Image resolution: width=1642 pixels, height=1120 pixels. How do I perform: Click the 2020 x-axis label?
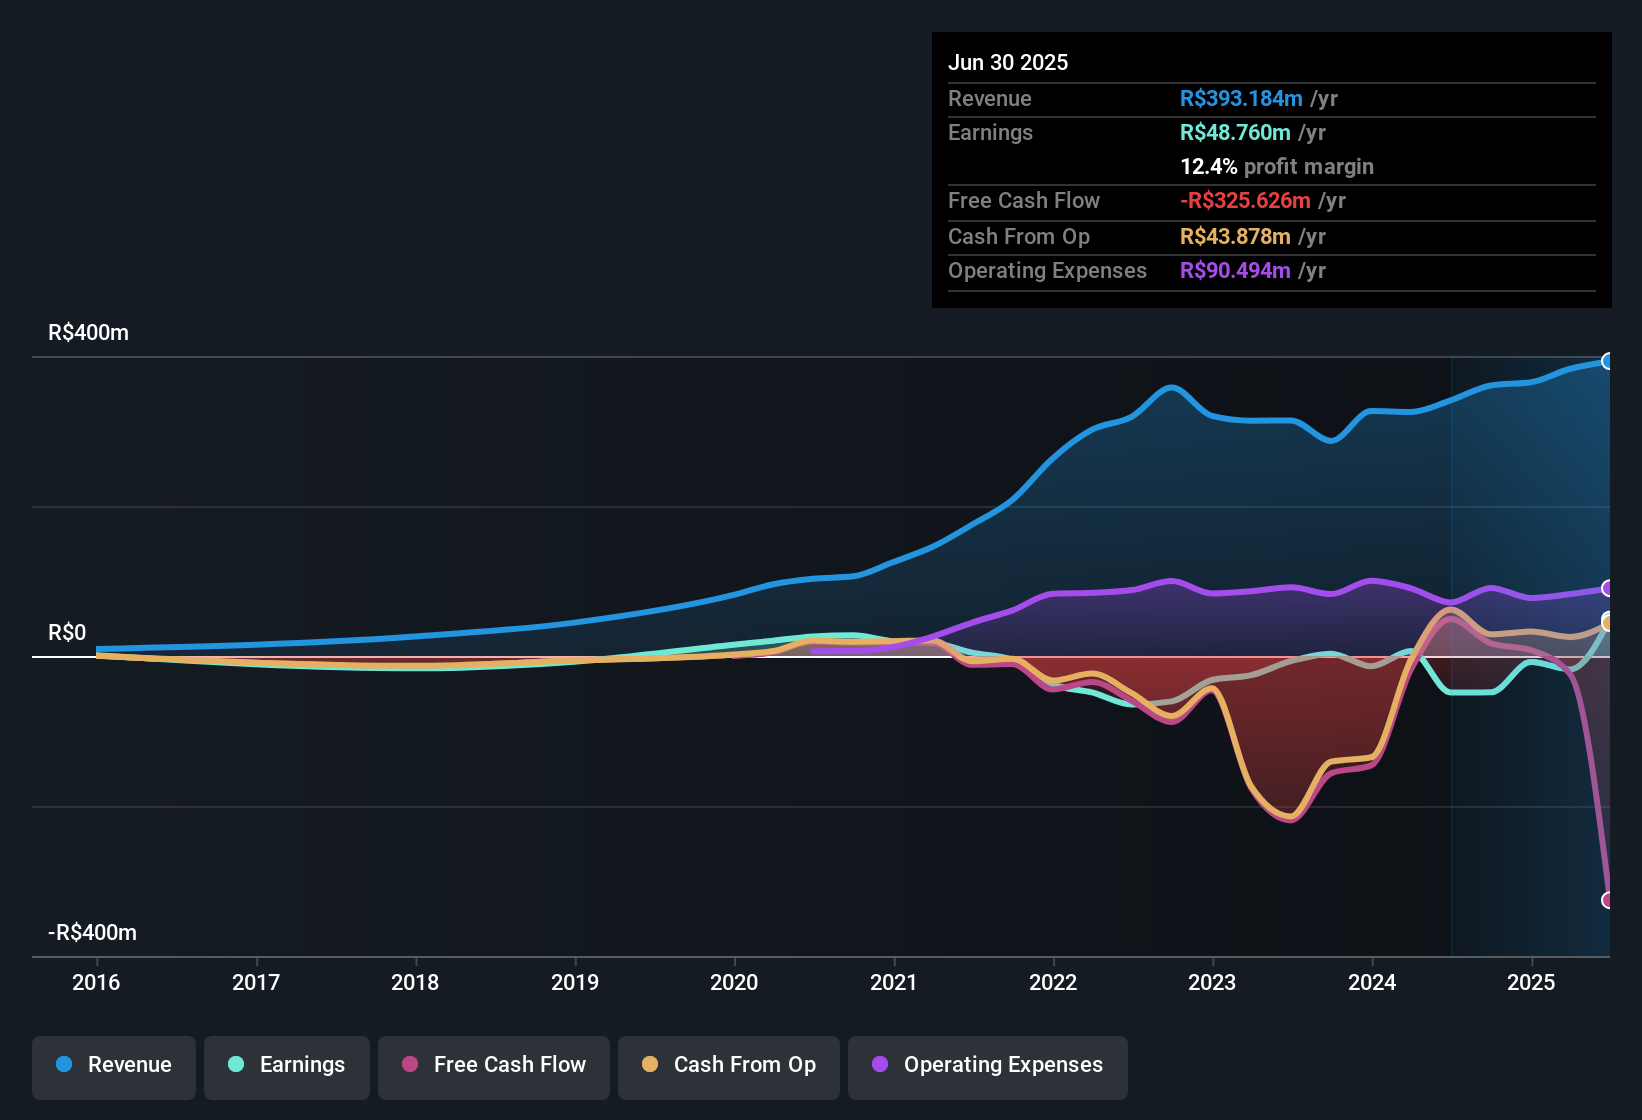point(734,983)
